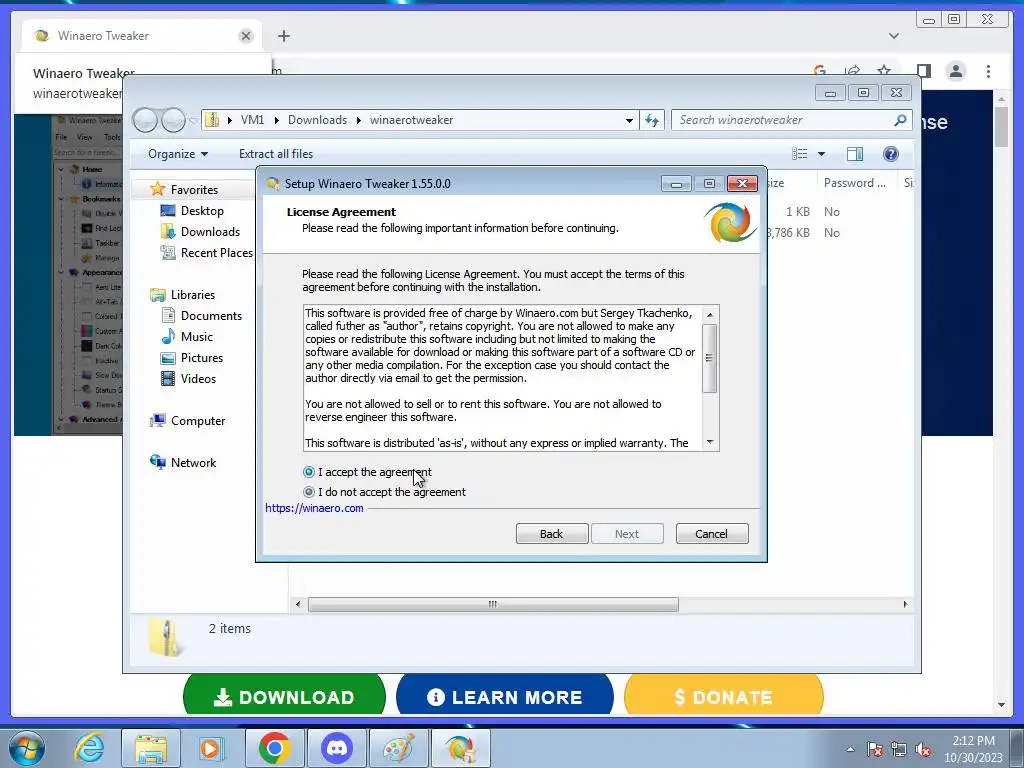Image resolution: width=1024 pixels, height=768 pixels.
Task: Click the search magnifier icon in Explorer
Action: [x=901, y=120]
